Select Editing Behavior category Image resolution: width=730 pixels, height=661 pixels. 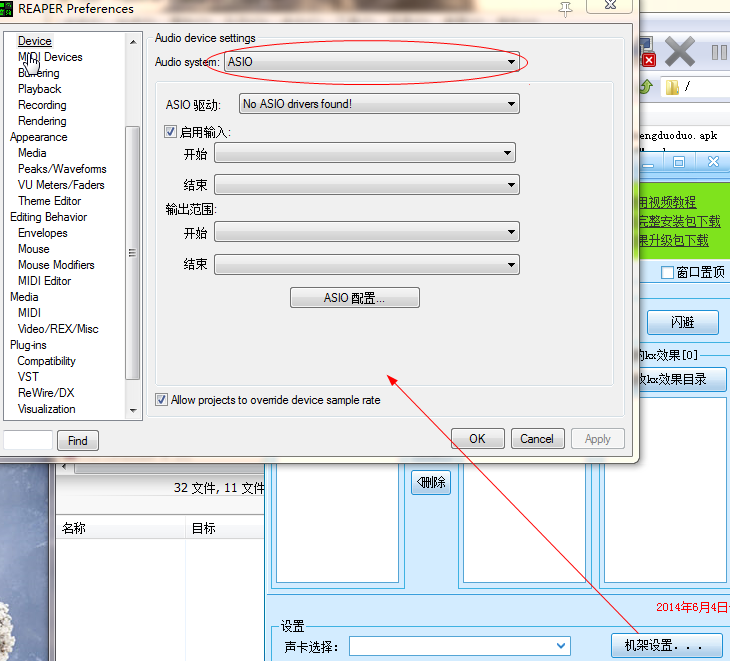[48, 217]
